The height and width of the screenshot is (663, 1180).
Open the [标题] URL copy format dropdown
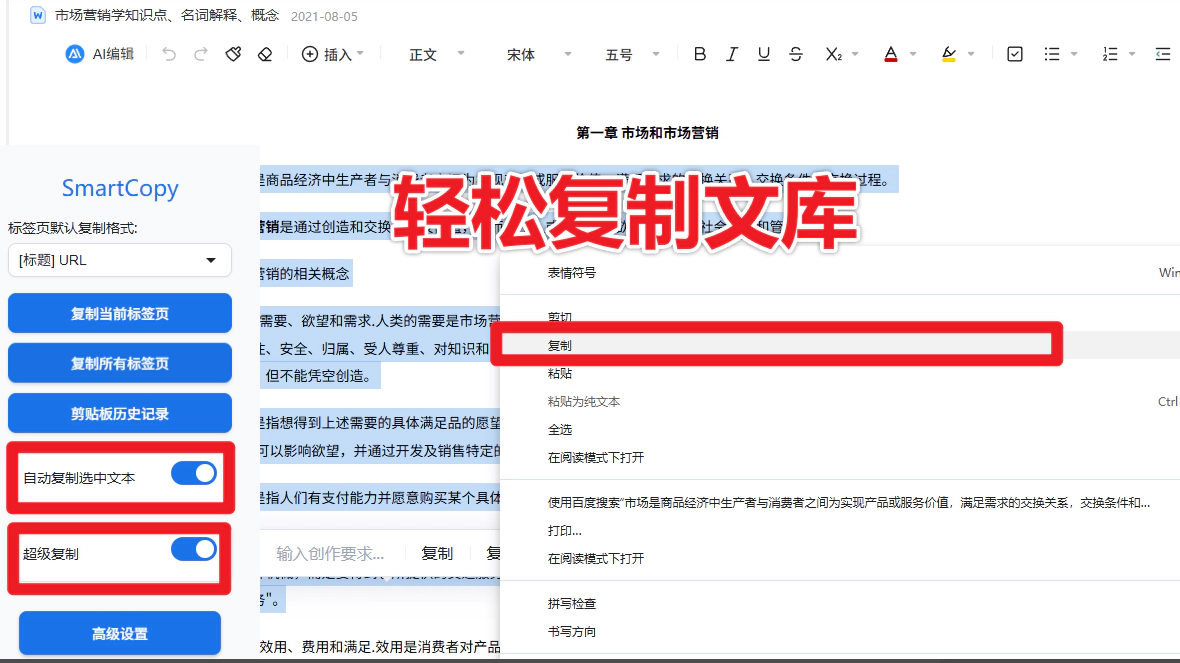click(x=119, y=260)
